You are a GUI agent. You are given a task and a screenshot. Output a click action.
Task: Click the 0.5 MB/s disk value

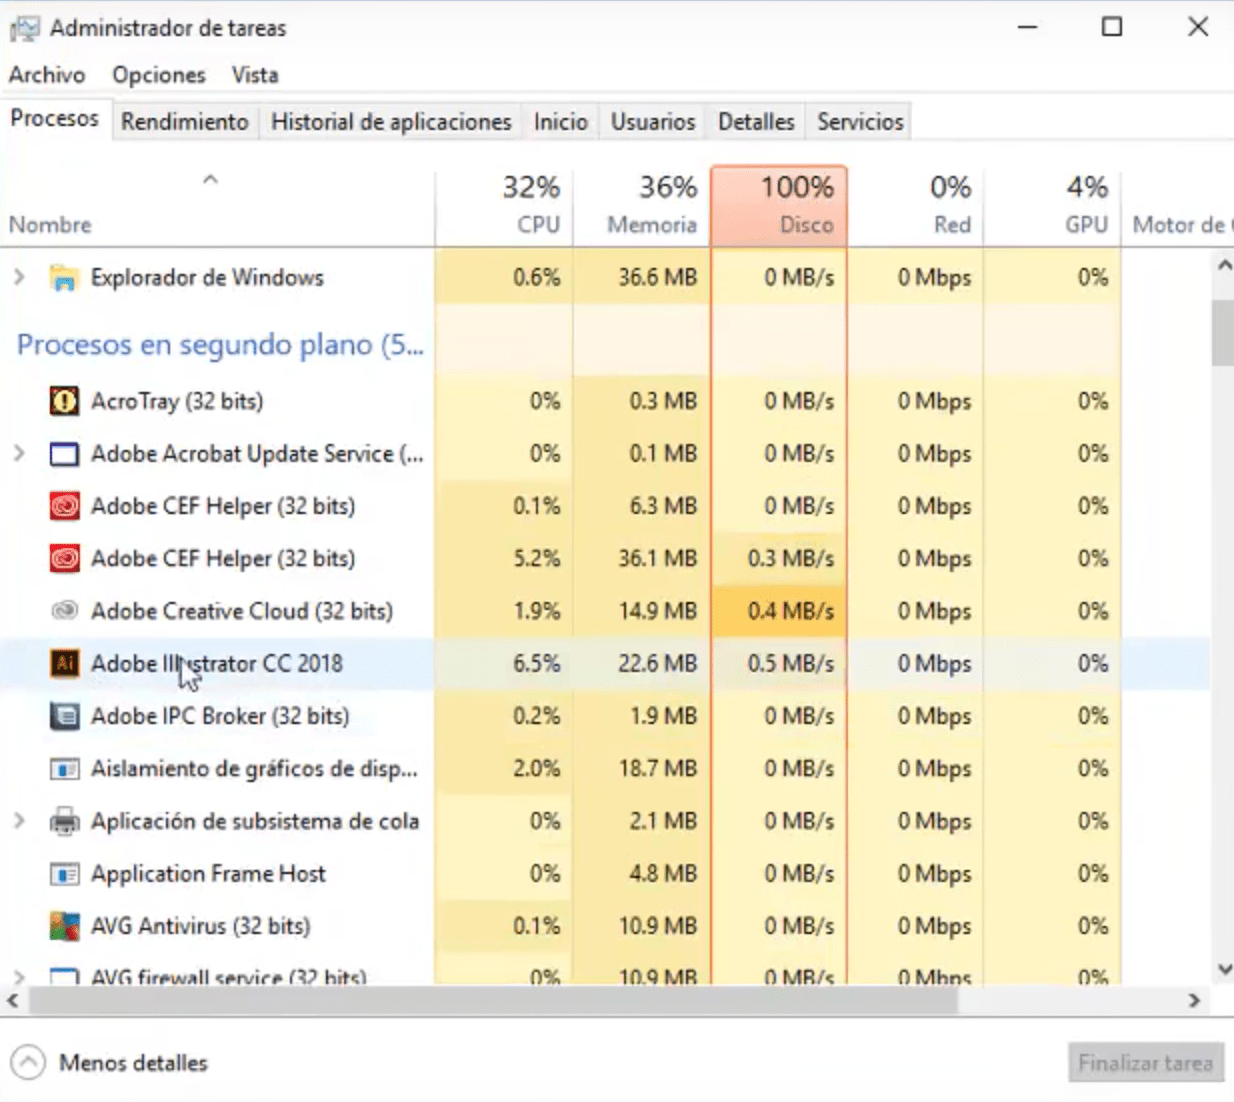pos(790,663)
